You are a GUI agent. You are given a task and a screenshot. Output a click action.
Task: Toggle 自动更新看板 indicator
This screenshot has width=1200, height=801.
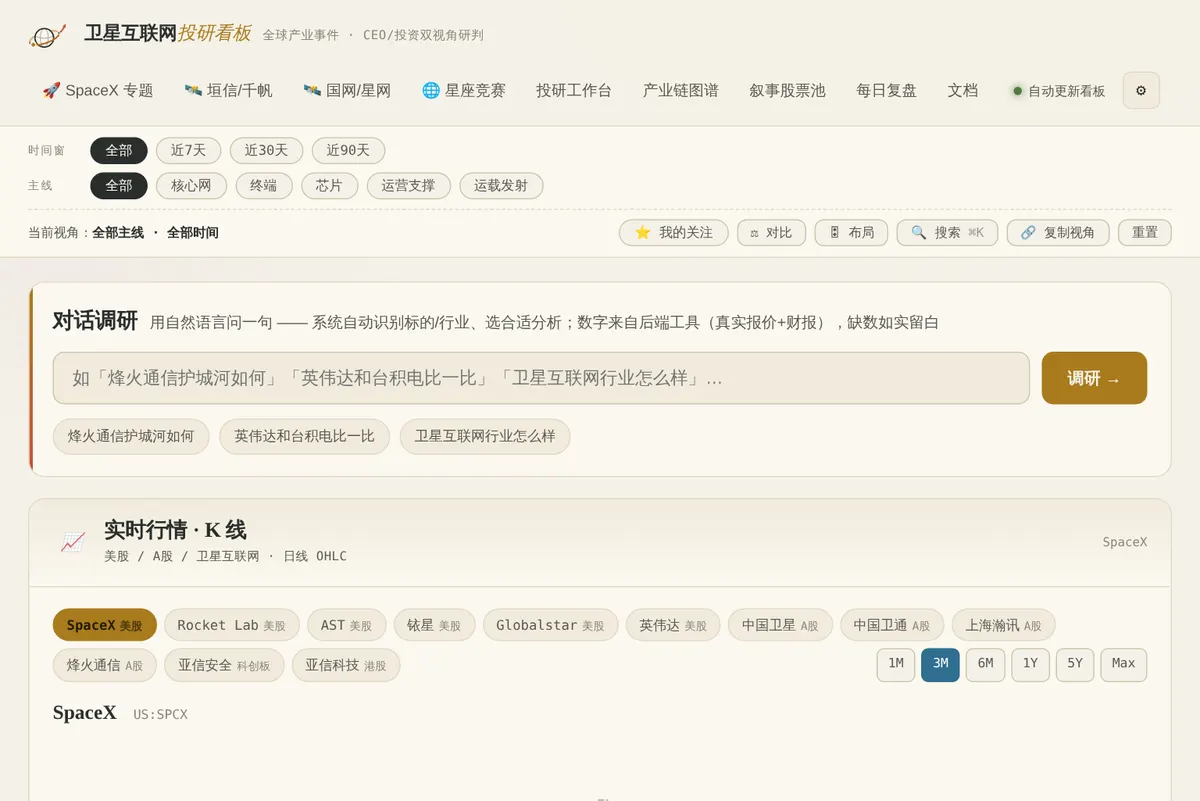[1059, 91]
